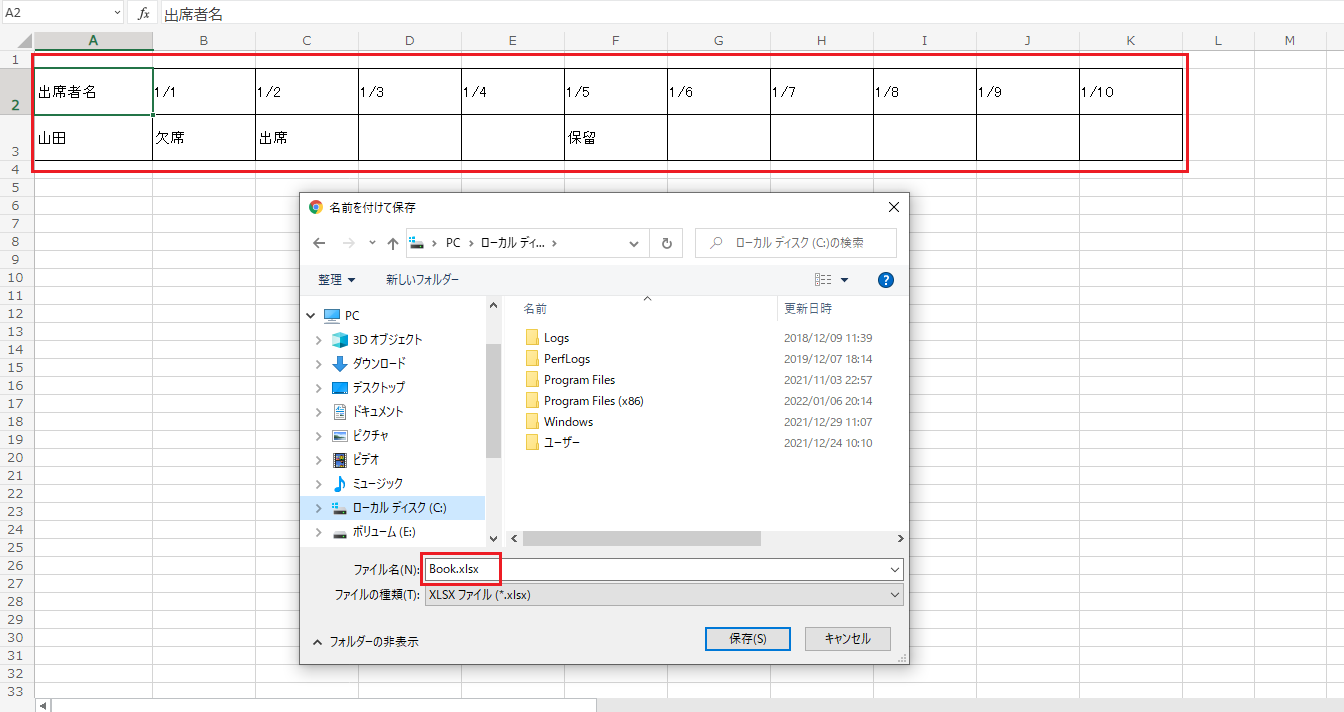This screenshot has height=712, width=1344.
Task: Click the up-one-level arrow icon
Action: (393, 243)
